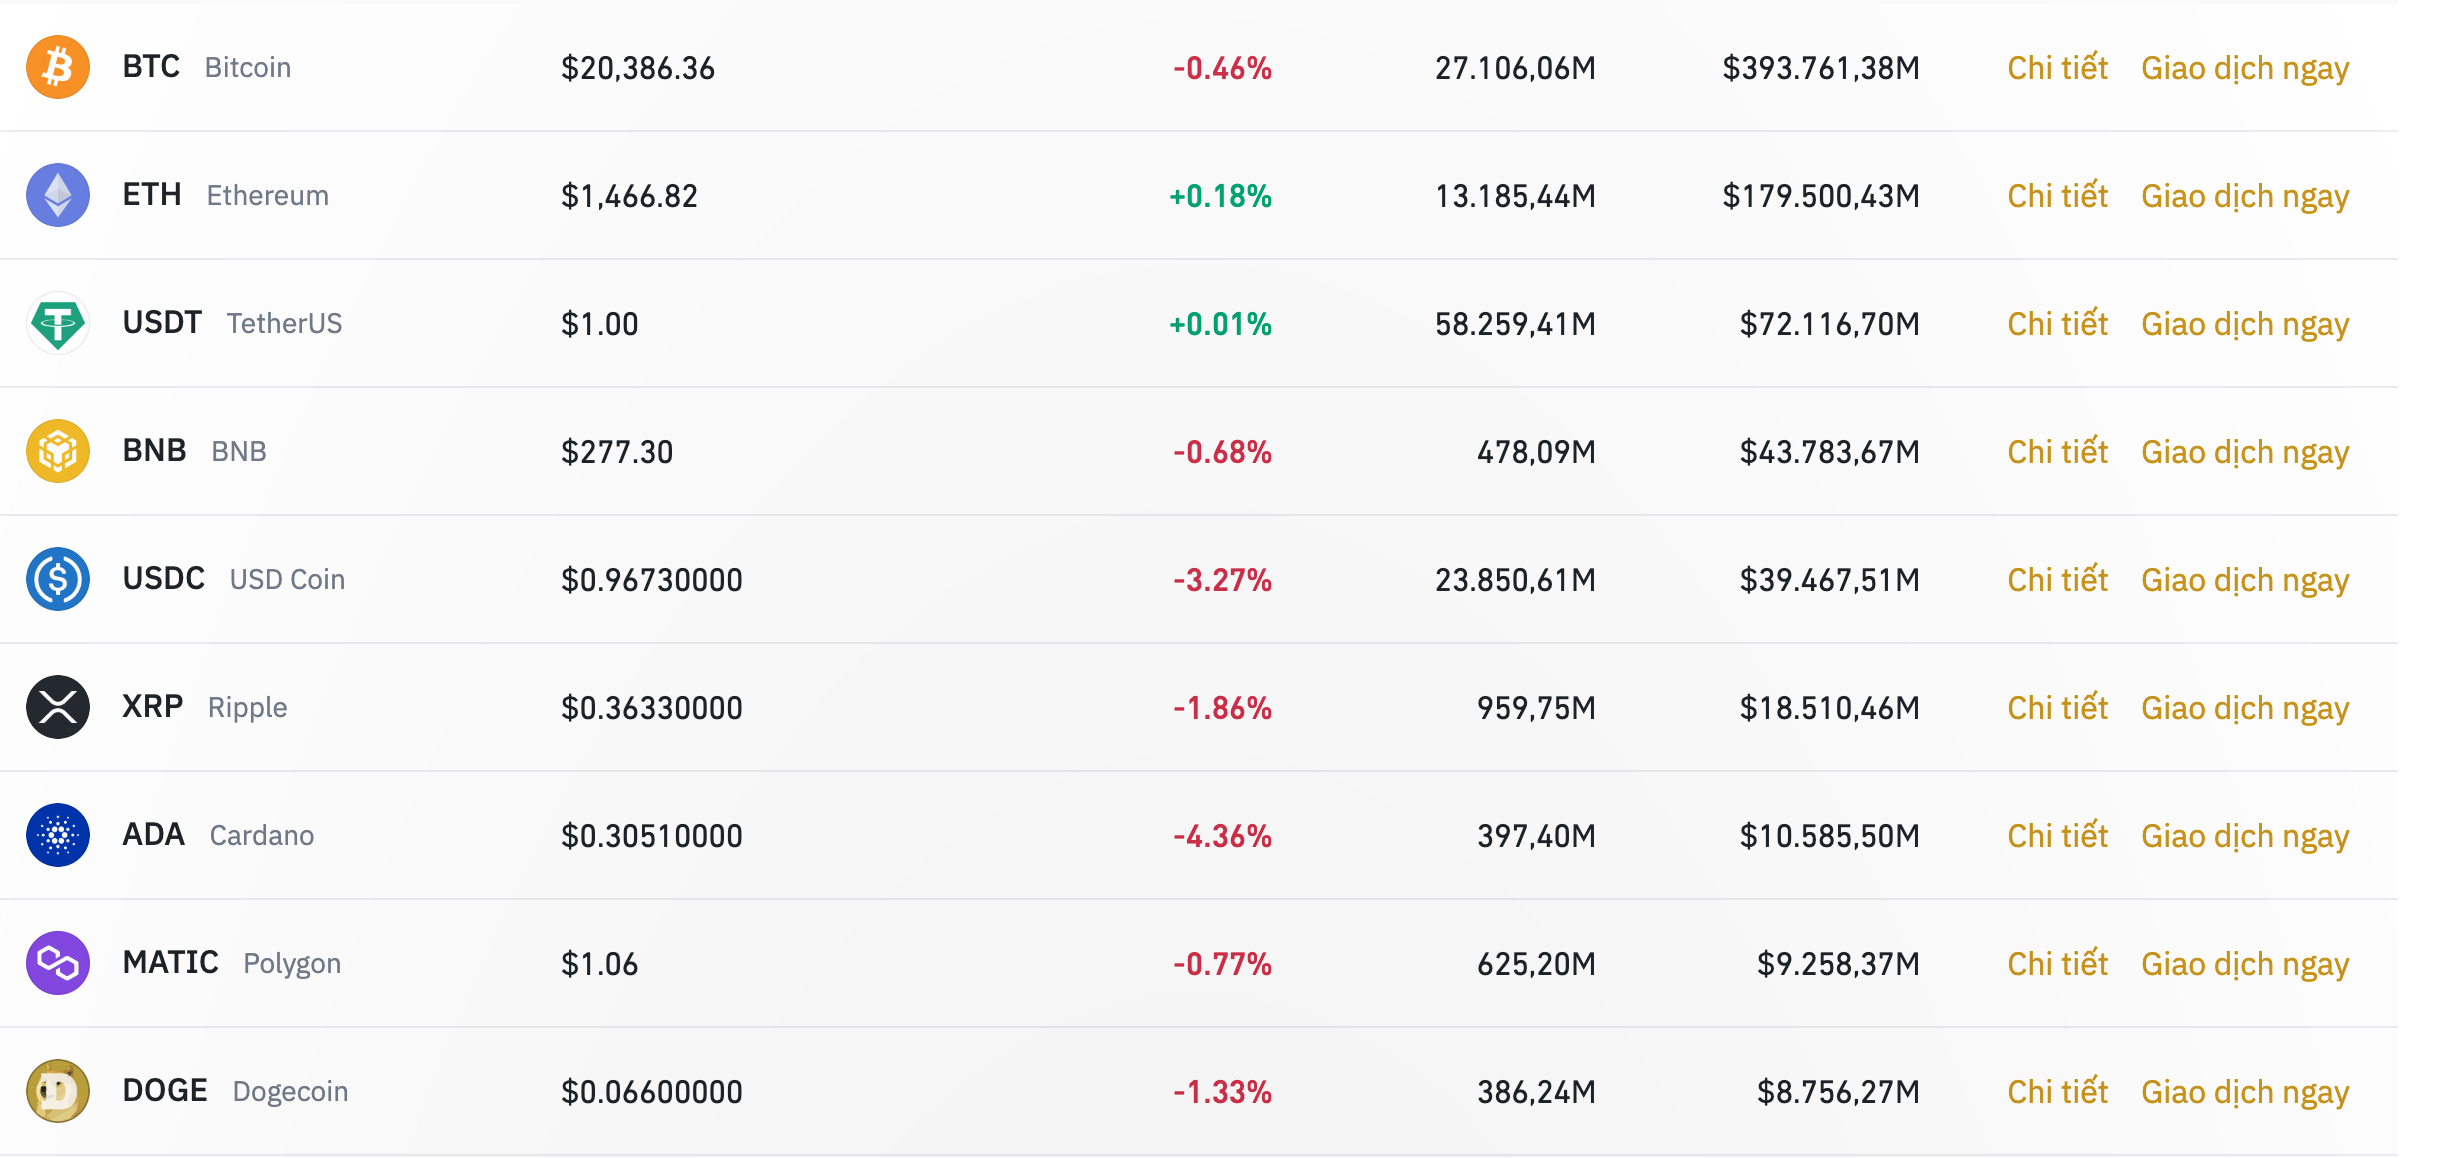Open Chi tiết for USD Coin

[2057, 579]
